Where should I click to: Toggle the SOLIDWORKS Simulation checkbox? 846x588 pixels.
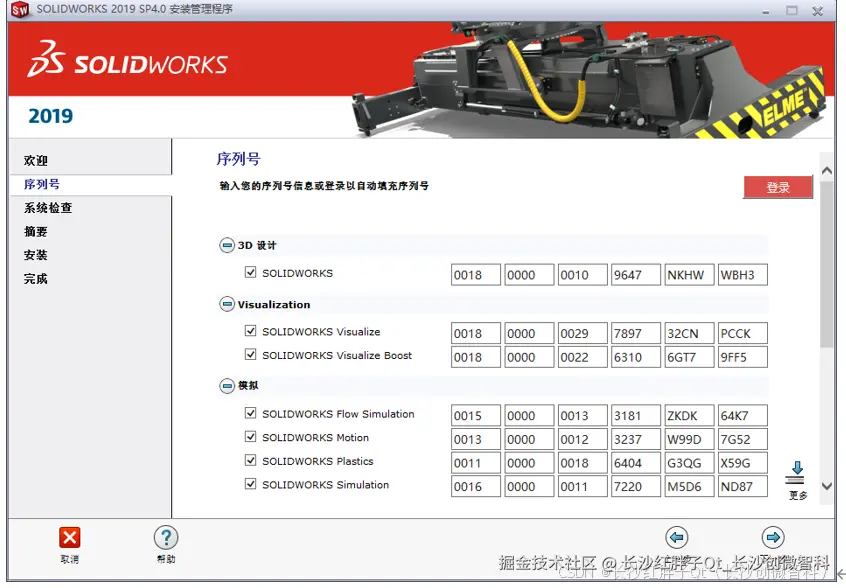click(x=250, y=483)
